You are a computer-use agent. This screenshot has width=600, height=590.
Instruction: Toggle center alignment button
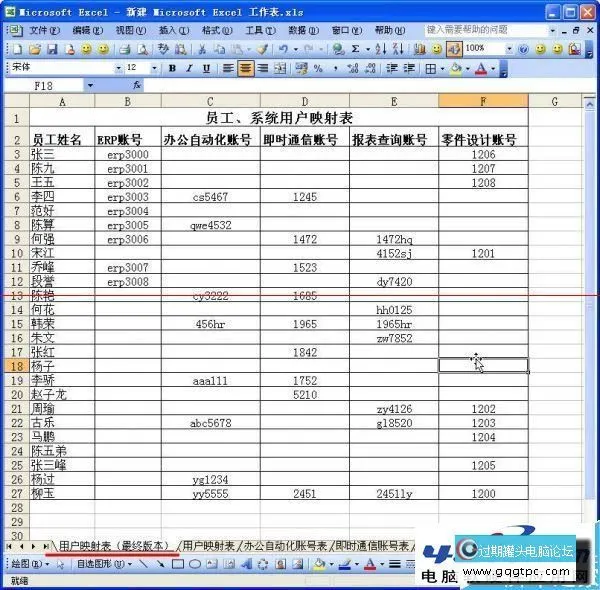click(x=245, y=68)
